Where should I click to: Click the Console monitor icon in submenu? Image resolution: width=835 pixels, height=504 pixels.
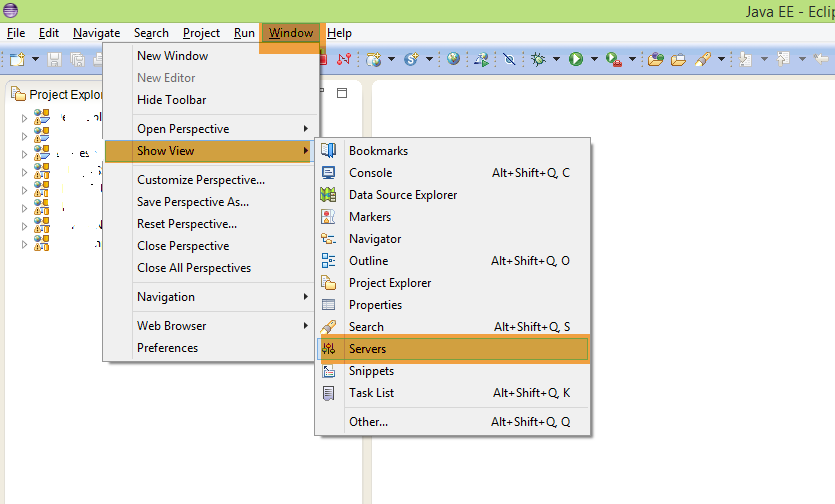tap(329, 173)
